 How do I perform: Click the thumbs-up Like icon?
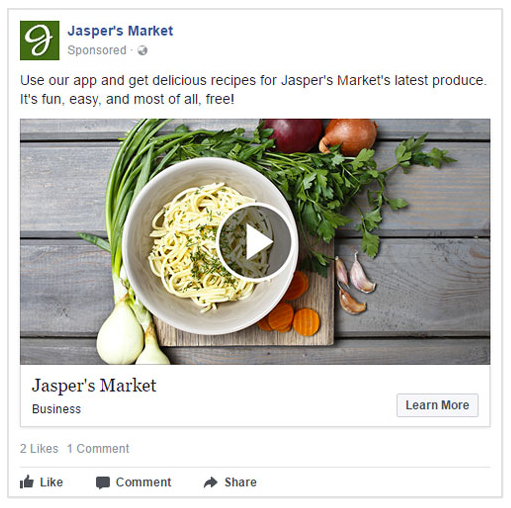tap(27, 482)
